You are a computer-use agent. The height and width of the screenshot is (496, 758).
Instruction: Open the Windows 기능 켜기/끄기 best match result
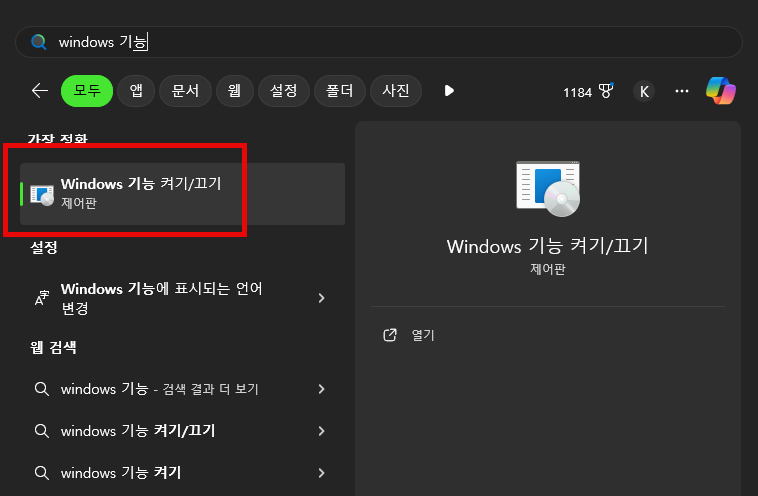coord(182,194)
